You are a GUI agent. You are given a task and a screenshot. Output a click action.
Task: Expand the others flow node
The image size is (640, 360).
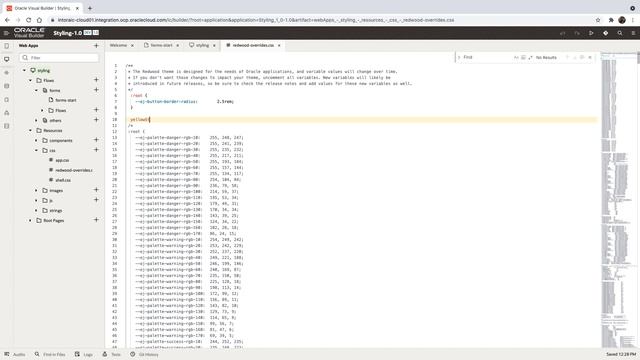[x=36, y=120]
